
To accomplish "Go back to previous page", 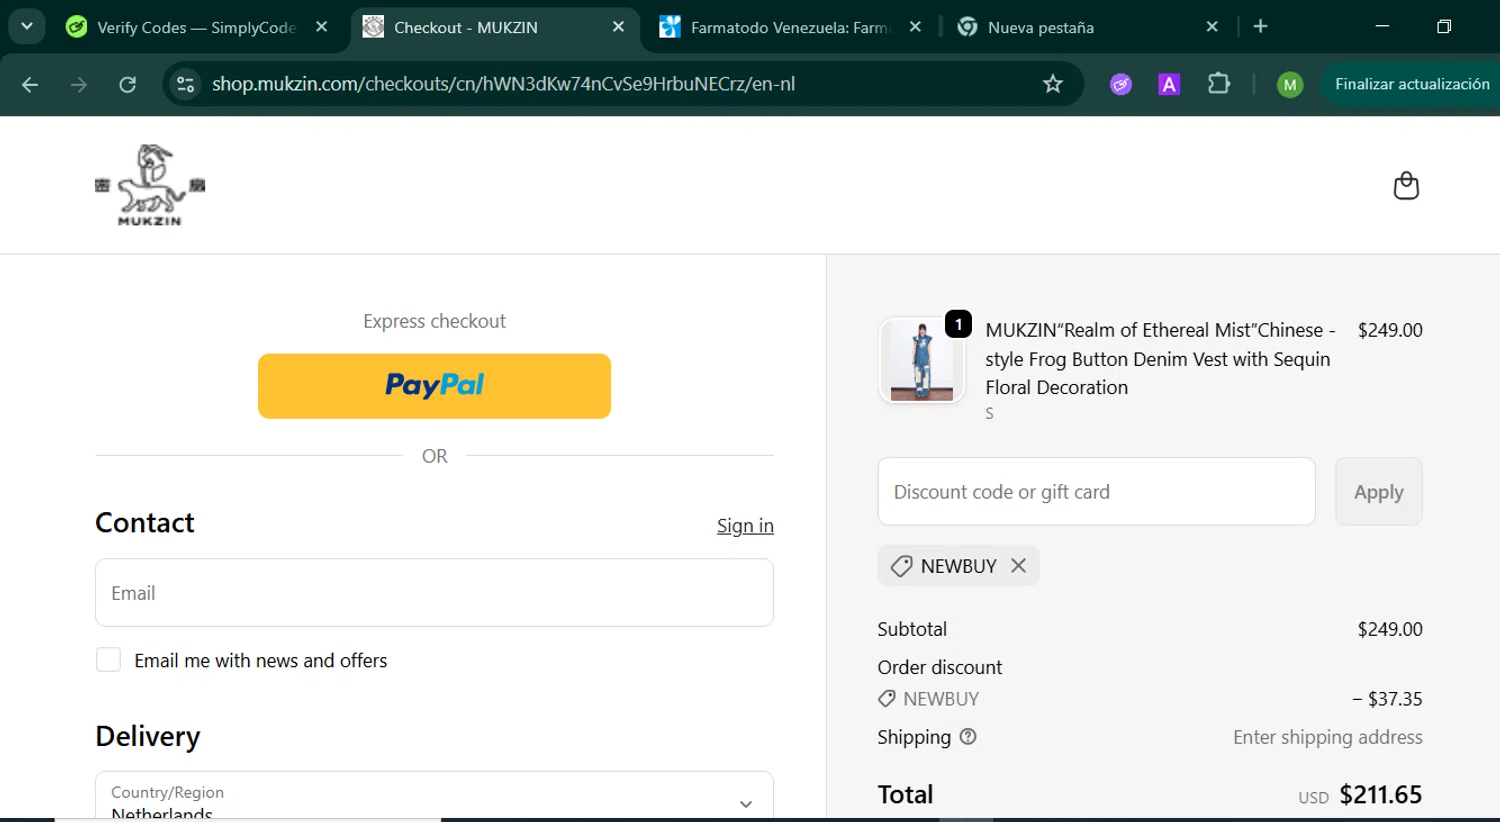I will 30,85.
